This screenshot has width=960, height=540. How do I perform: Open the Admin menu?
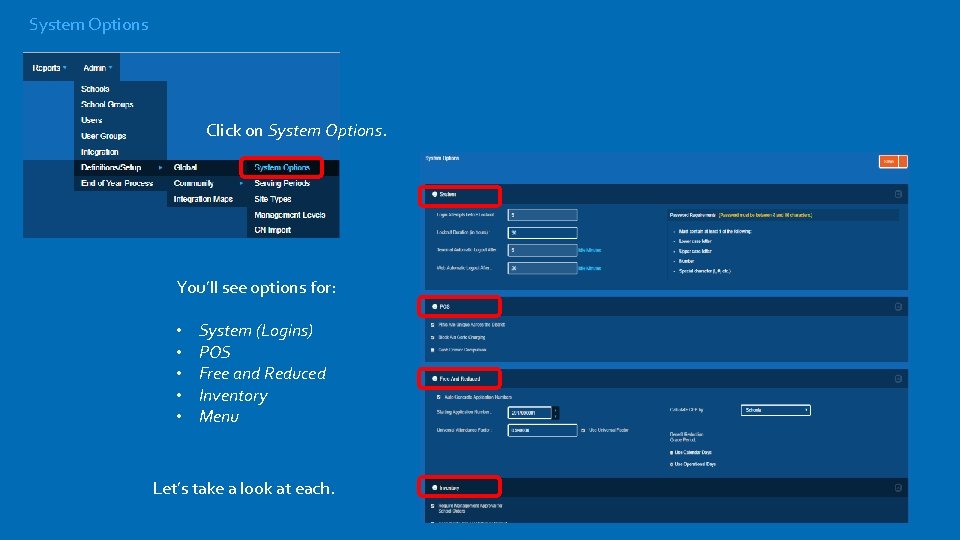click(x=97, y=68)
